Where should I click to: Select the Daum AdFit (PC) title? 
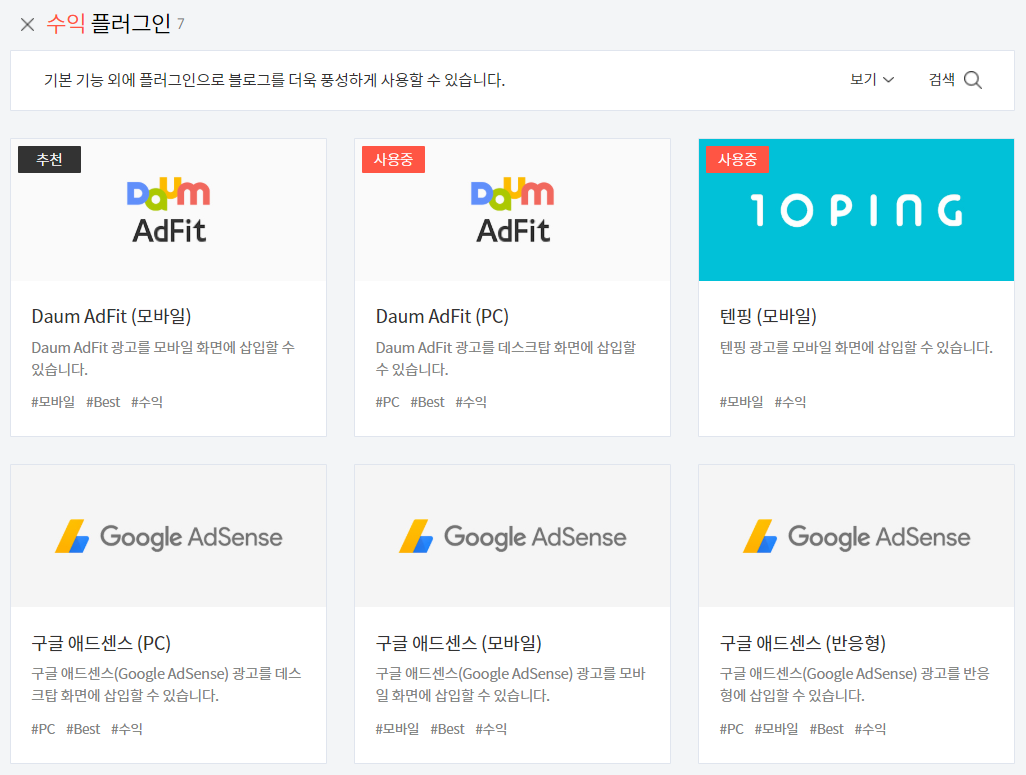coord(442,317)
